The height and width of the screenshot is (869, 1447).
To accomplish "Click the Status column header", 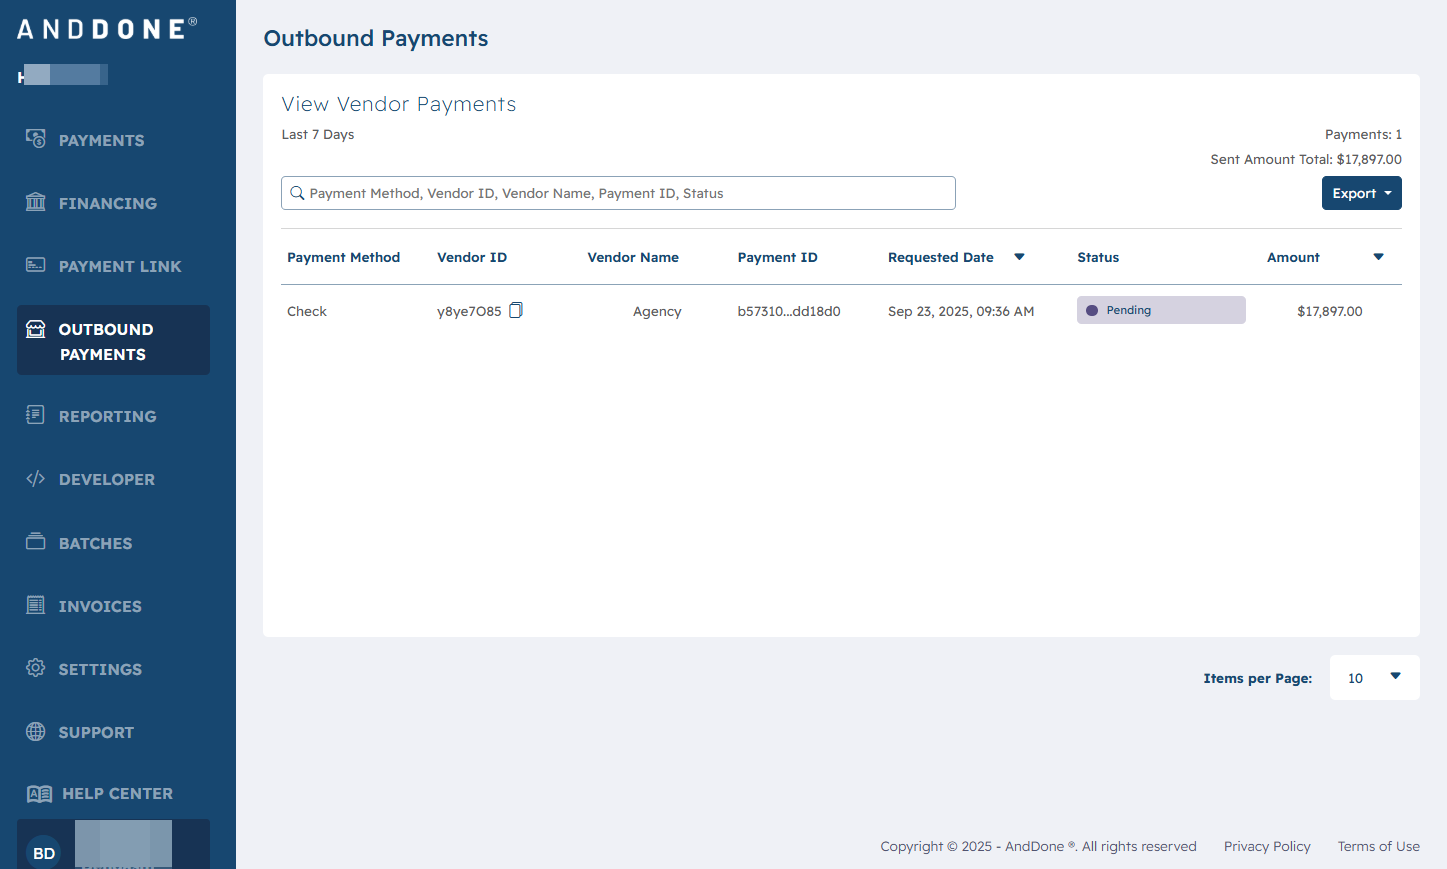I will pos(1098,257).
